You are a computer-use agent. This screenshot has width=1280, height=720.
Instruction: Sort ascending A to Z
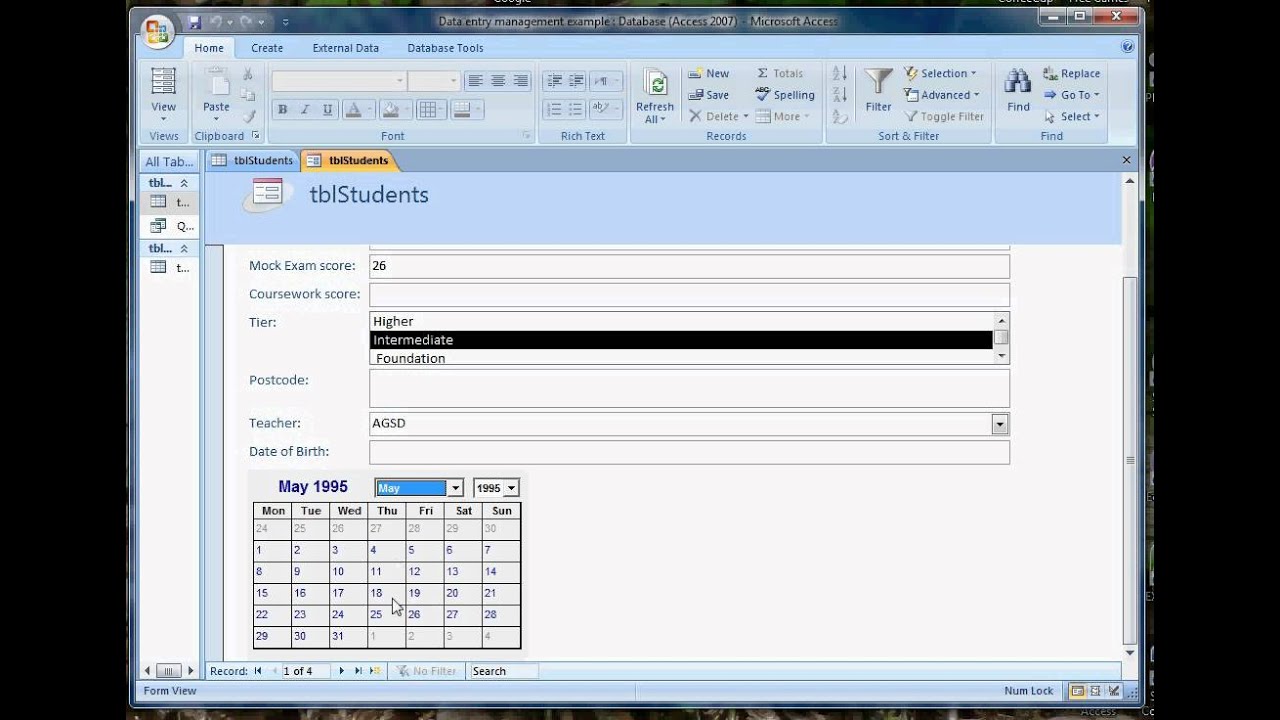click(x=839, y=74)
